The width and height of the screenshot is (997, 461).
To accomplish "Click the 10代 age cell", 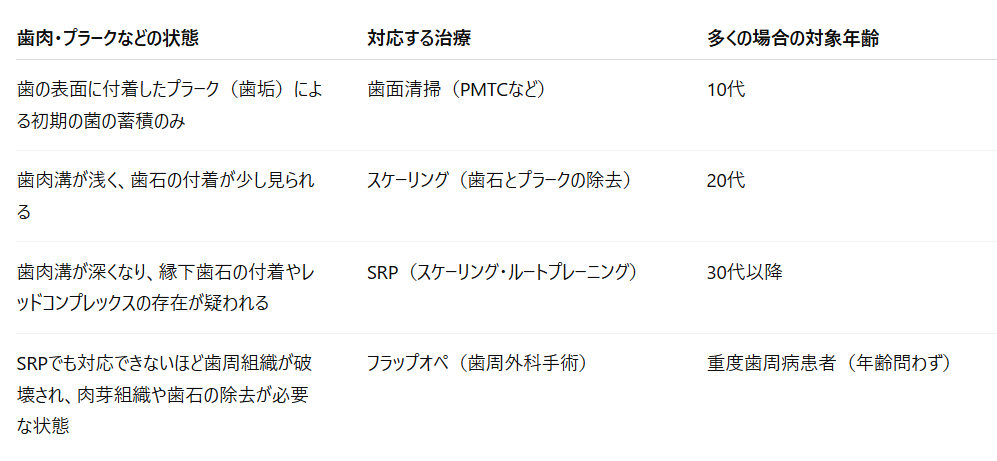I will click(x=725, y=90).
